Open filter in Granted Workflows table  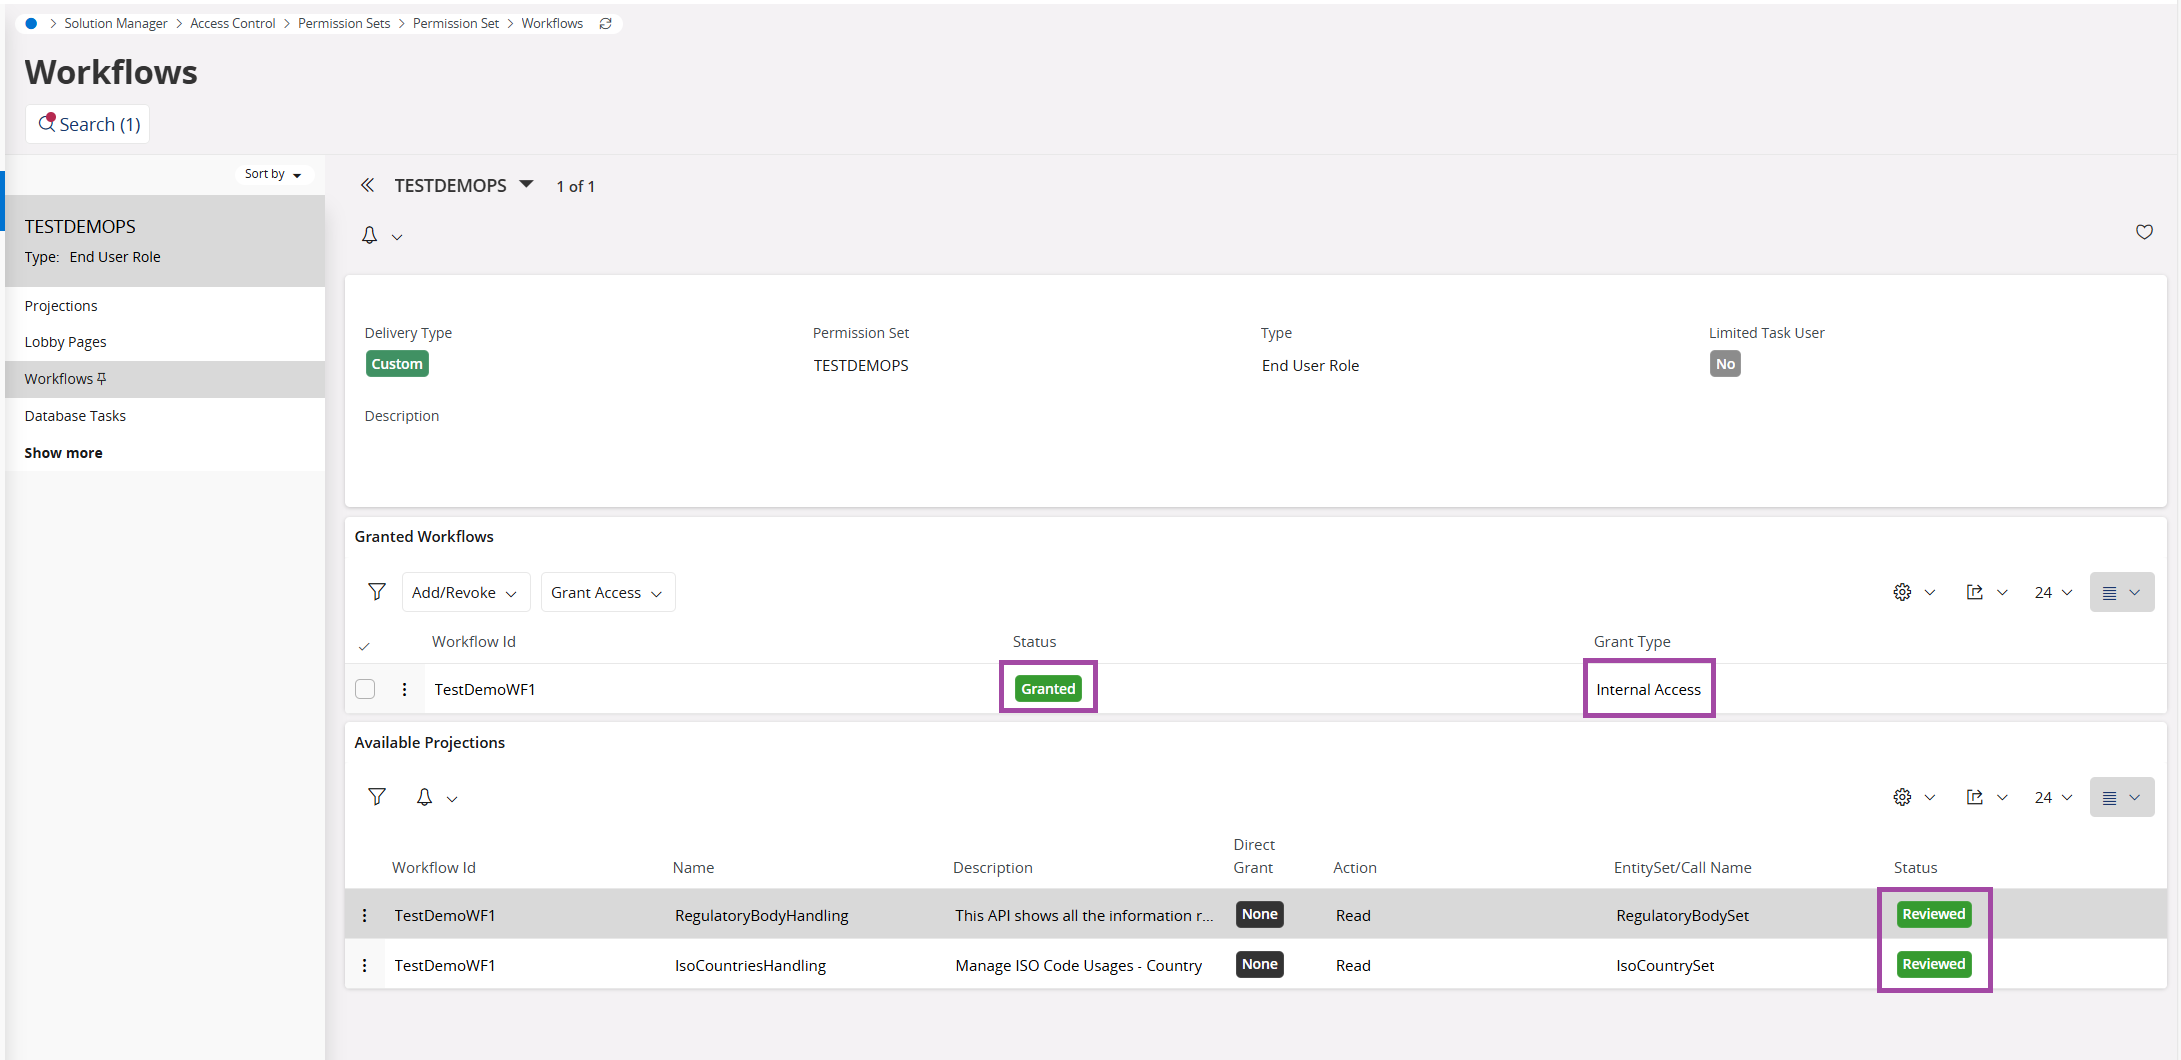(377, 592)
